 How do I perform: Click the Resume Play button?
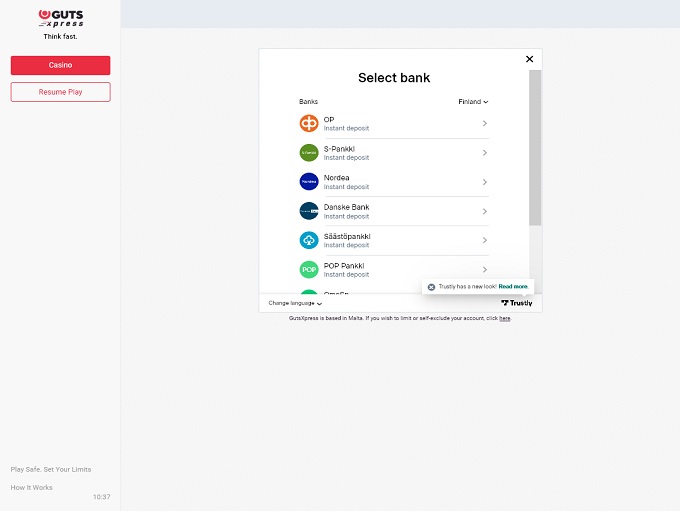pyautogui.click(x=60, y=92)
